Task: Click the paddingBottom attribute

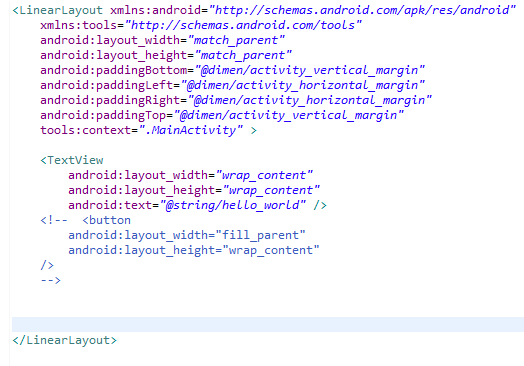Action: [114, 71]
